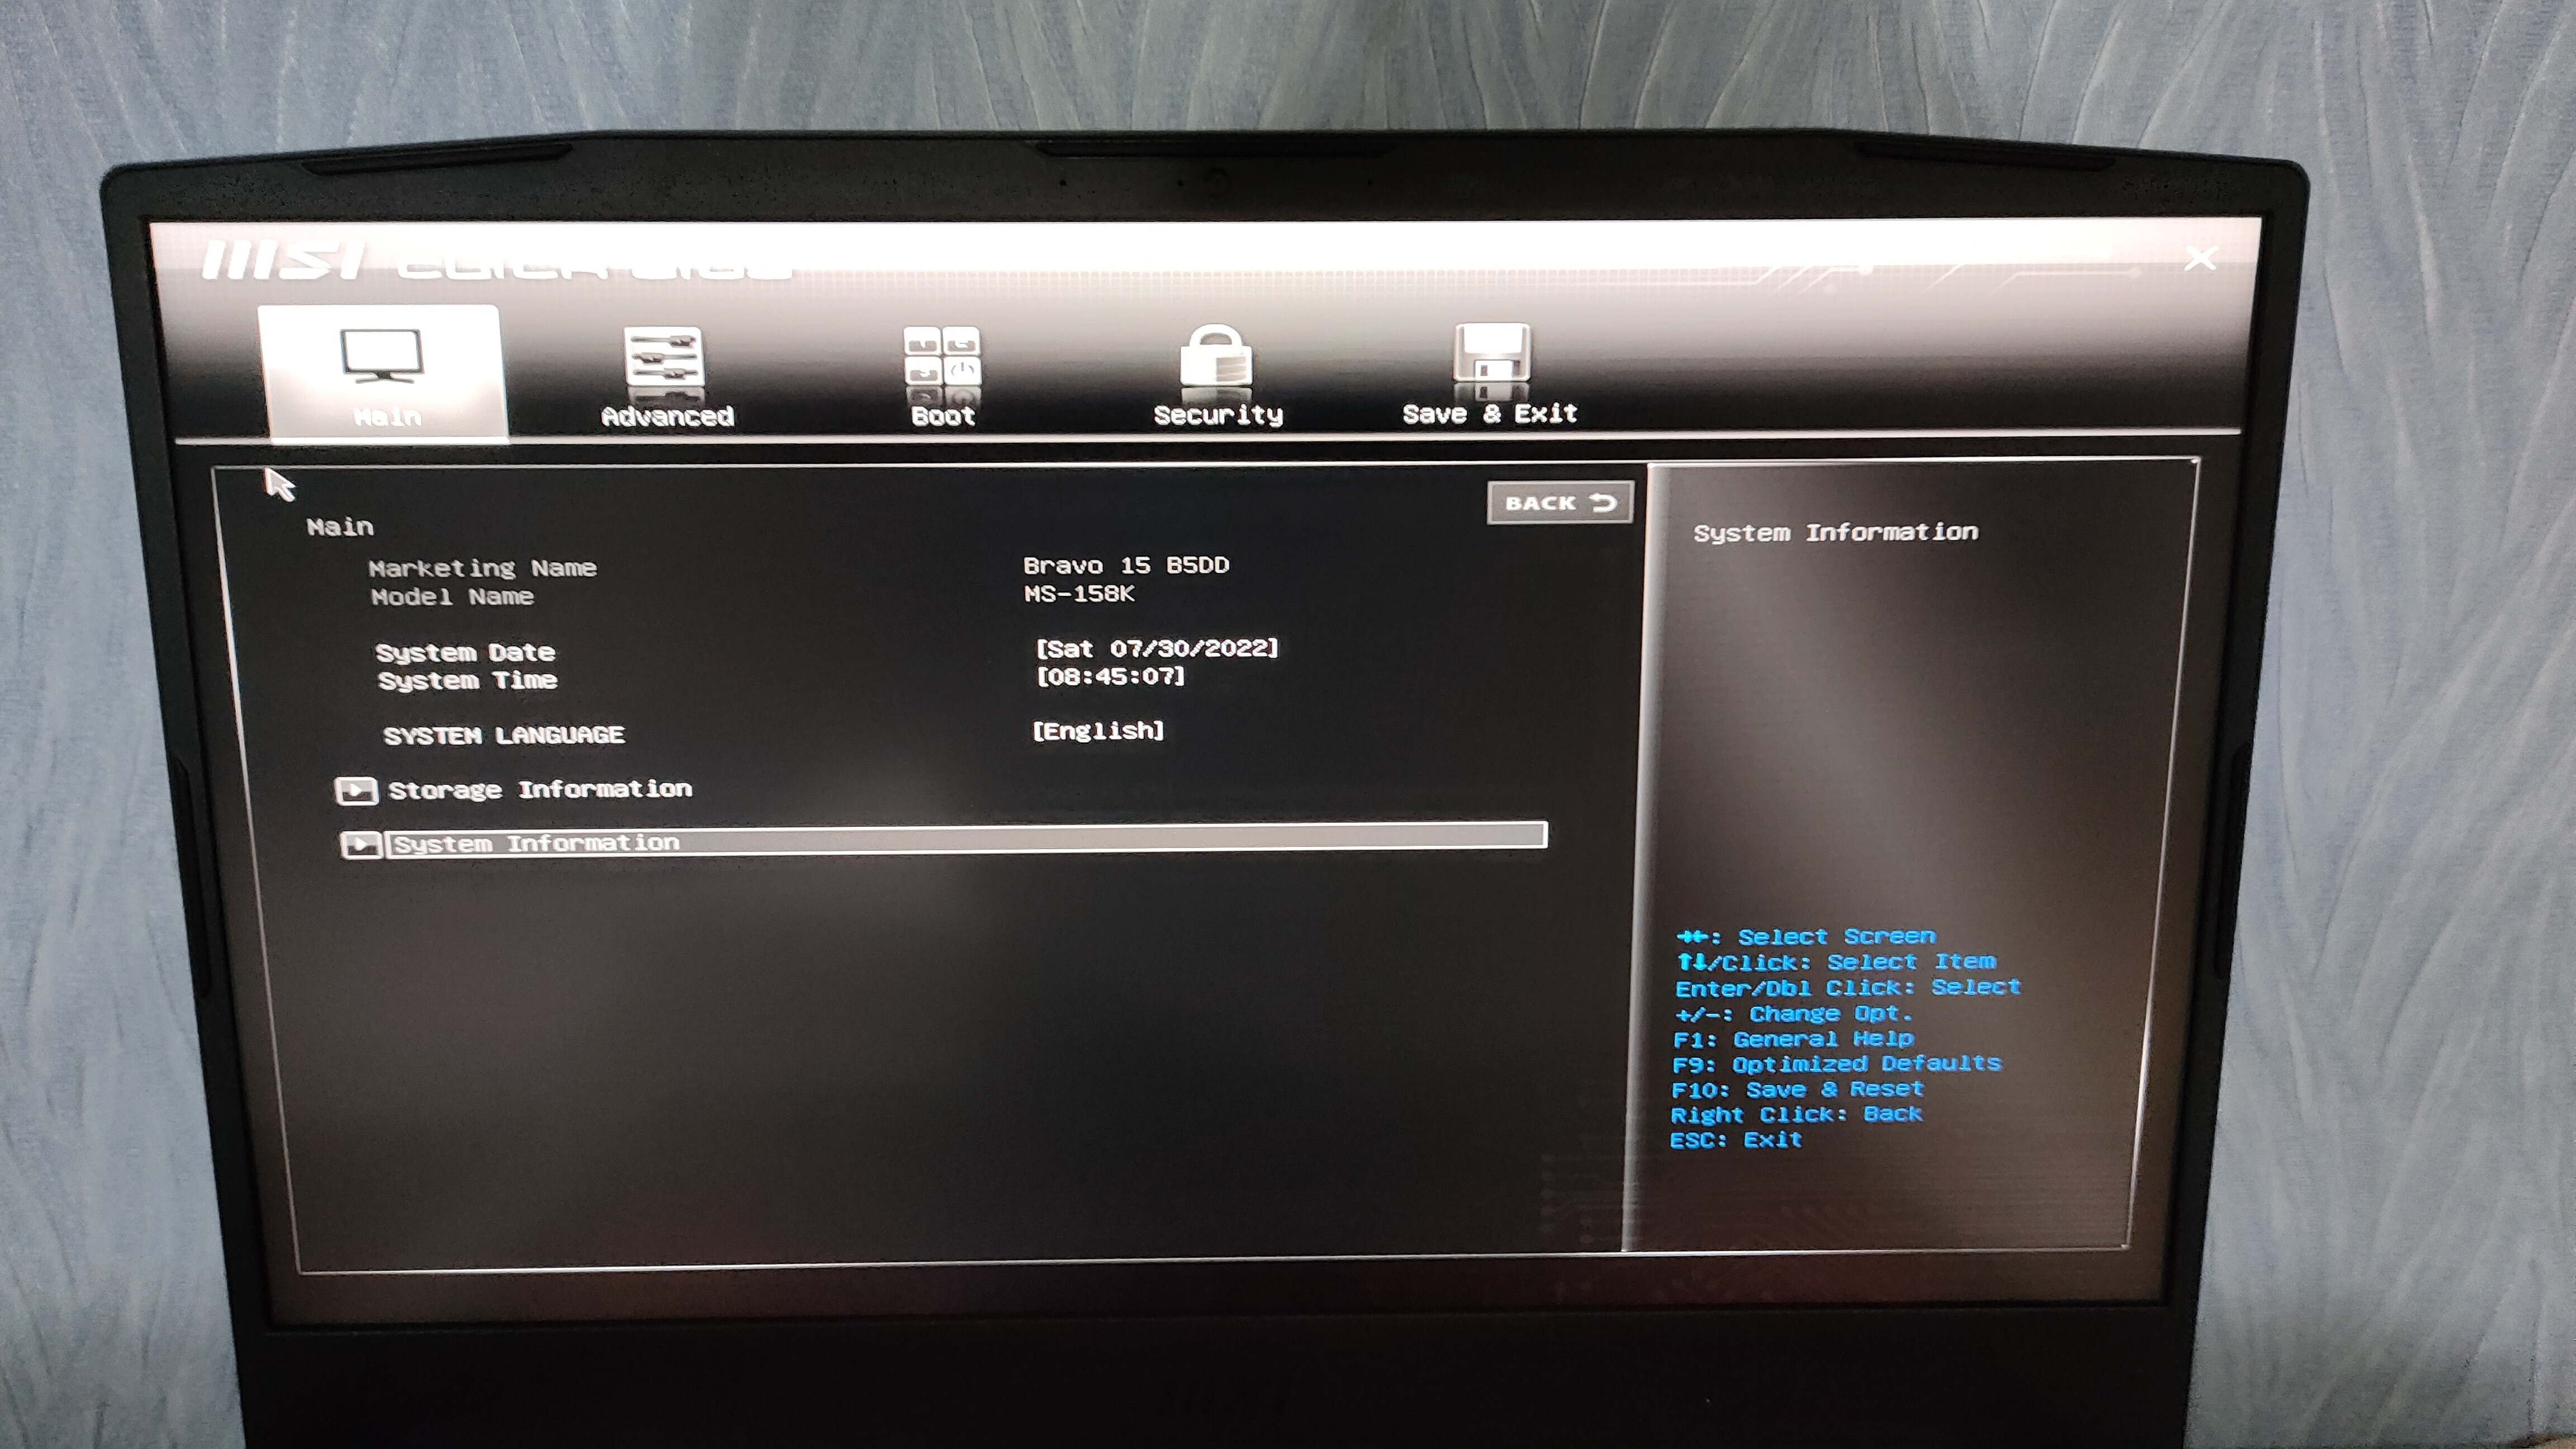Click the Storage Information arrow icon
The image size is (2576, 1449).
point(356,791)
